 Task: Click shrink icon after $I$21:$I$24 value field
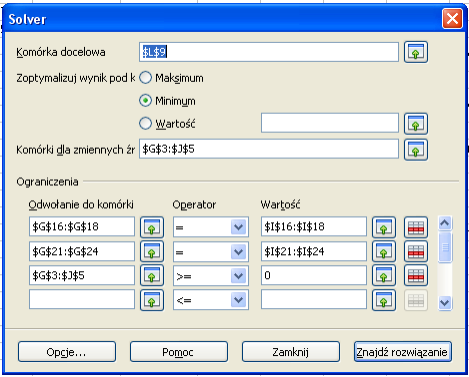tap(384, 251)
